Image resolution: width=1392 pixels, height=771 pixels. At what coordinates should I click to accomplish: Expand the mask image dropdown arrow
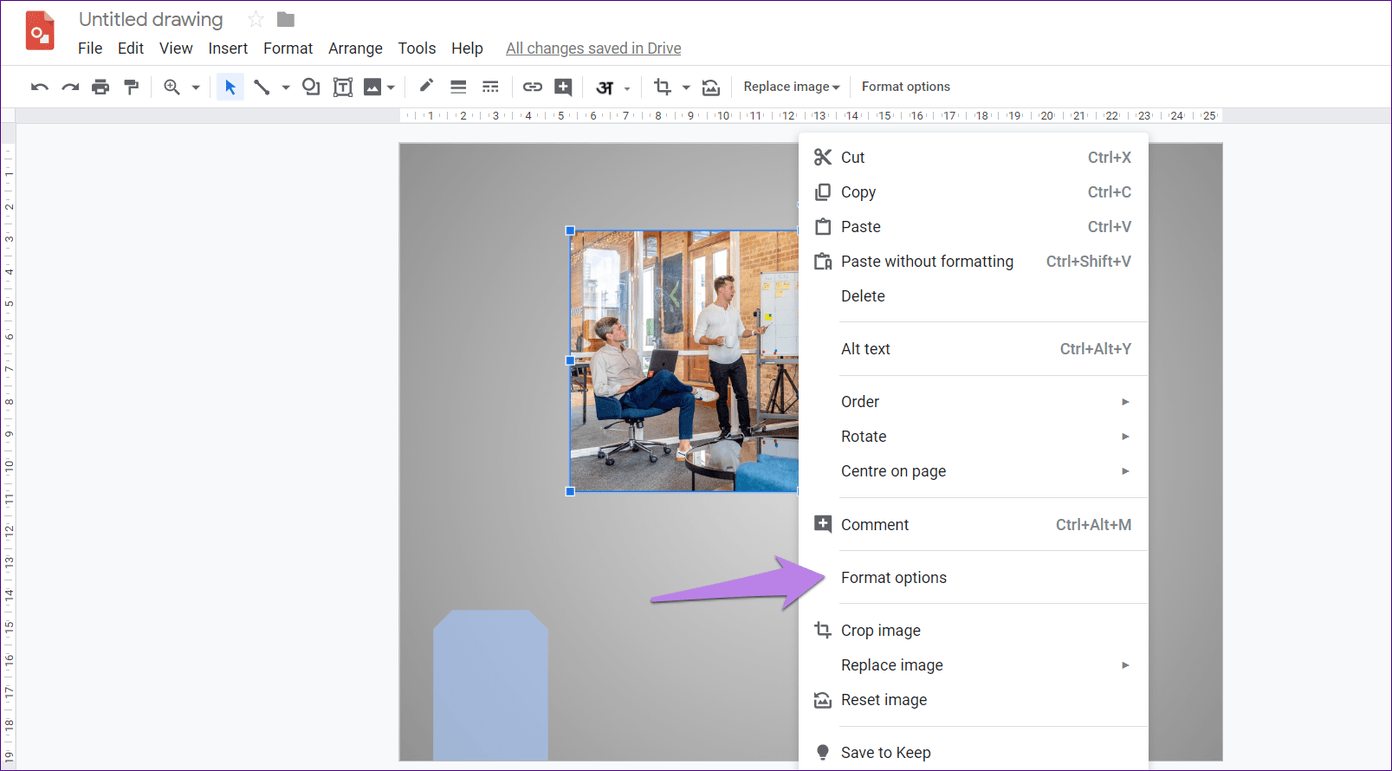pyautogui.click(x=686, y=88)
